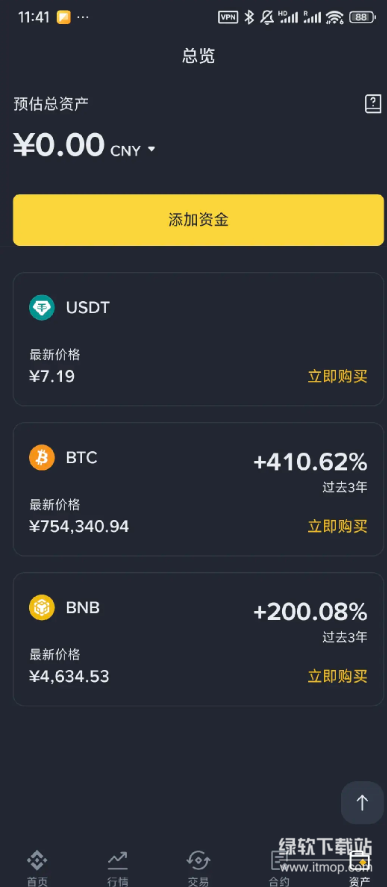
Task: Tap the Bitcoin BTC coin icon
Action: click(42, 458)
